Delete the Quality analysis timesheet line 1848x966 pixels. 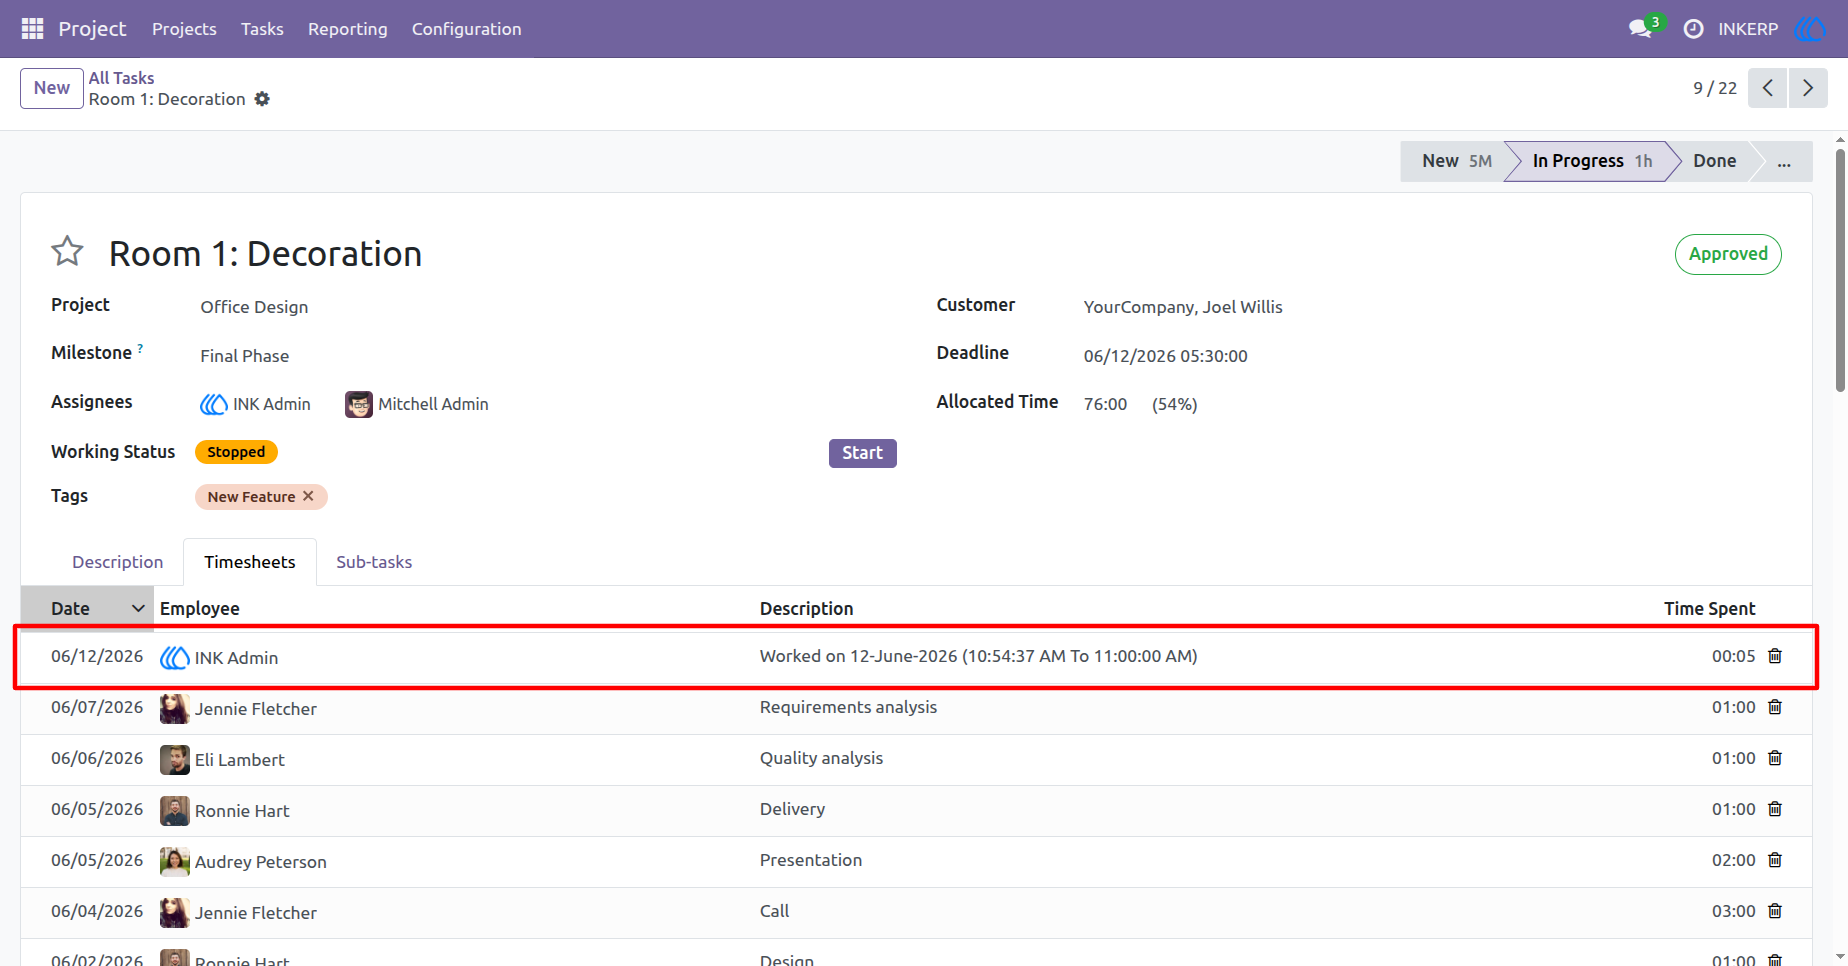[x=1775, y=758]
